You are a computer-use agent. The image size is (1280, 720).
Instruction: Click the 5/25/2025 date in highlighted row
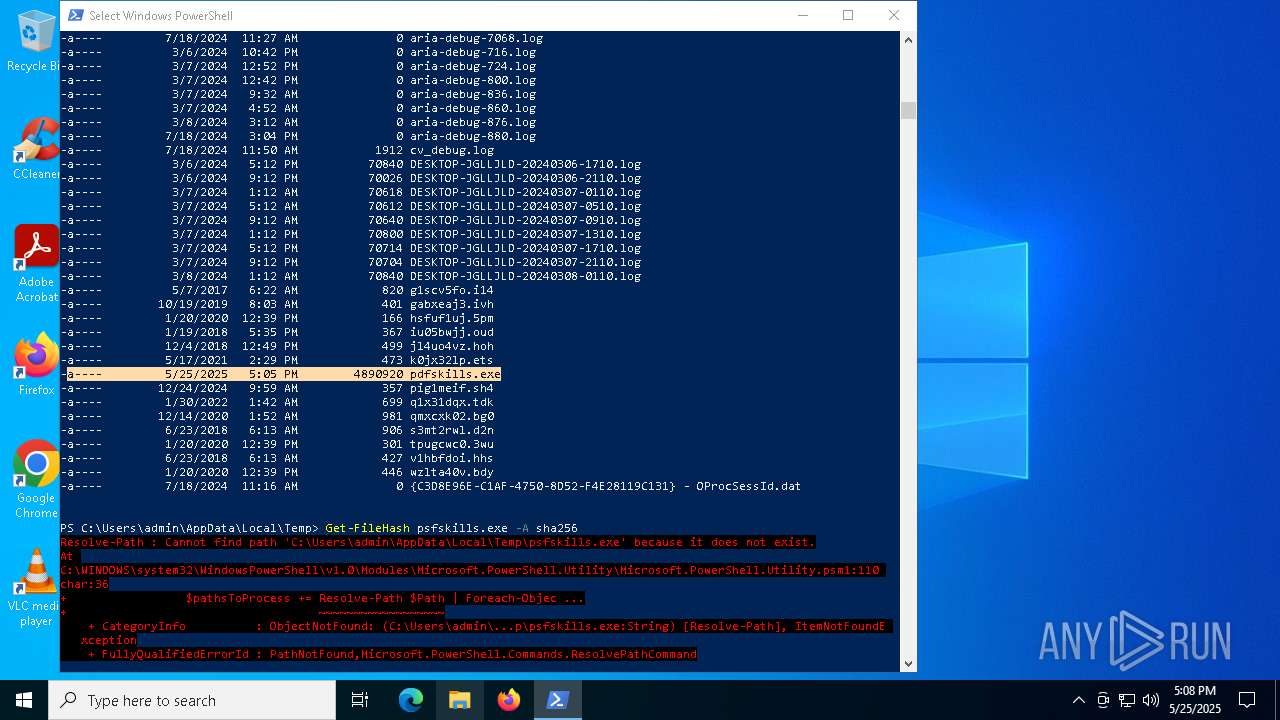point(196,374)
